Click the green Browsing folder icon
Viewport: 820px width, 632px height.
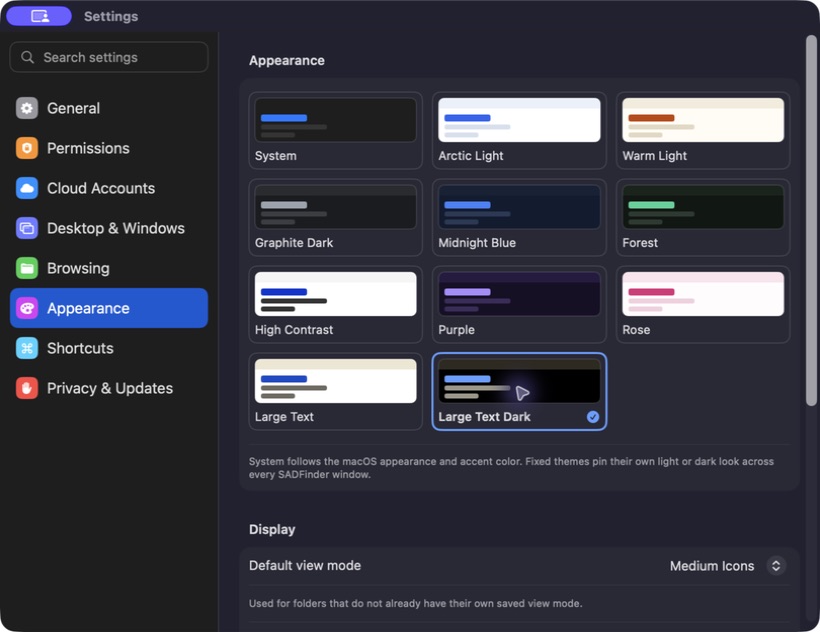(27, 268)
